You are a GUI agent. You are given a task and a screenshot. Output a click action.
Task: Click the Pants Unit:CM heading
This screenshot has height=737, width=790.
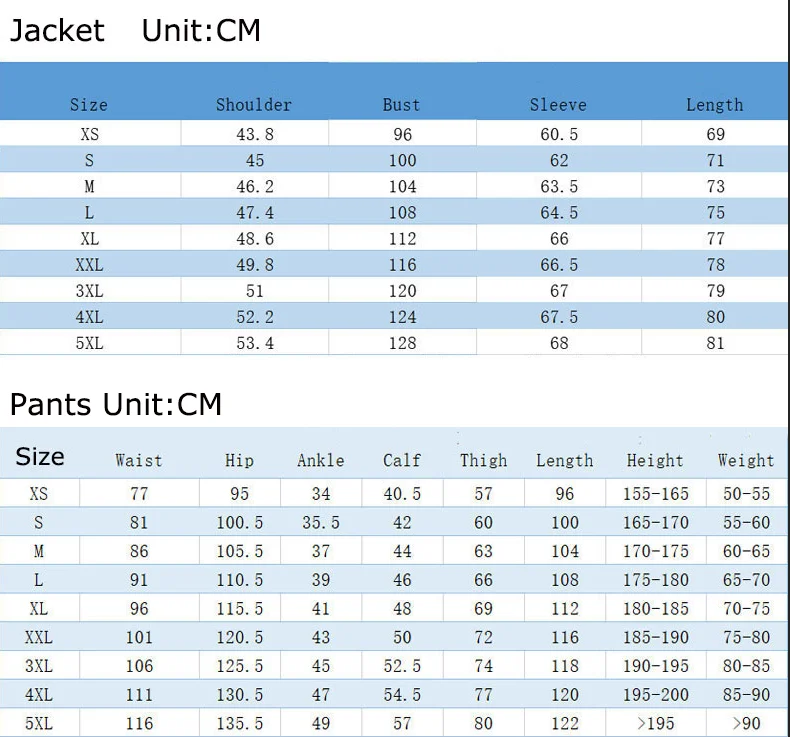pos(116,404)
